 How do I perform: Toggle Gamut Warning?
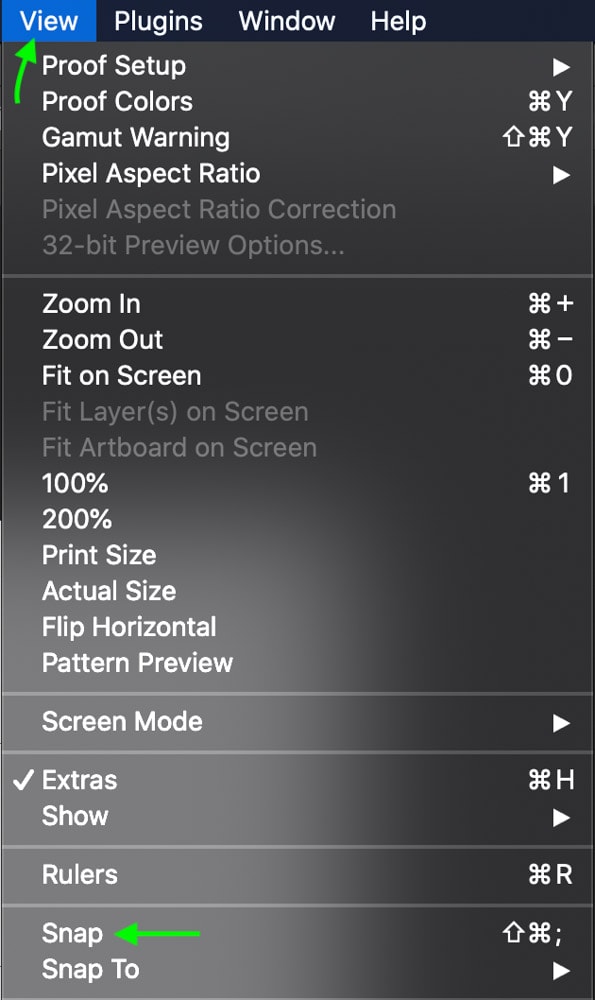297,138
